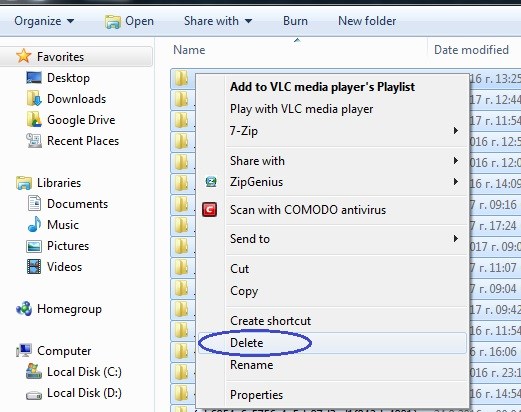
Task: Click the Local Disk (C:) drive icon
Action: click(x=34, y=371)
